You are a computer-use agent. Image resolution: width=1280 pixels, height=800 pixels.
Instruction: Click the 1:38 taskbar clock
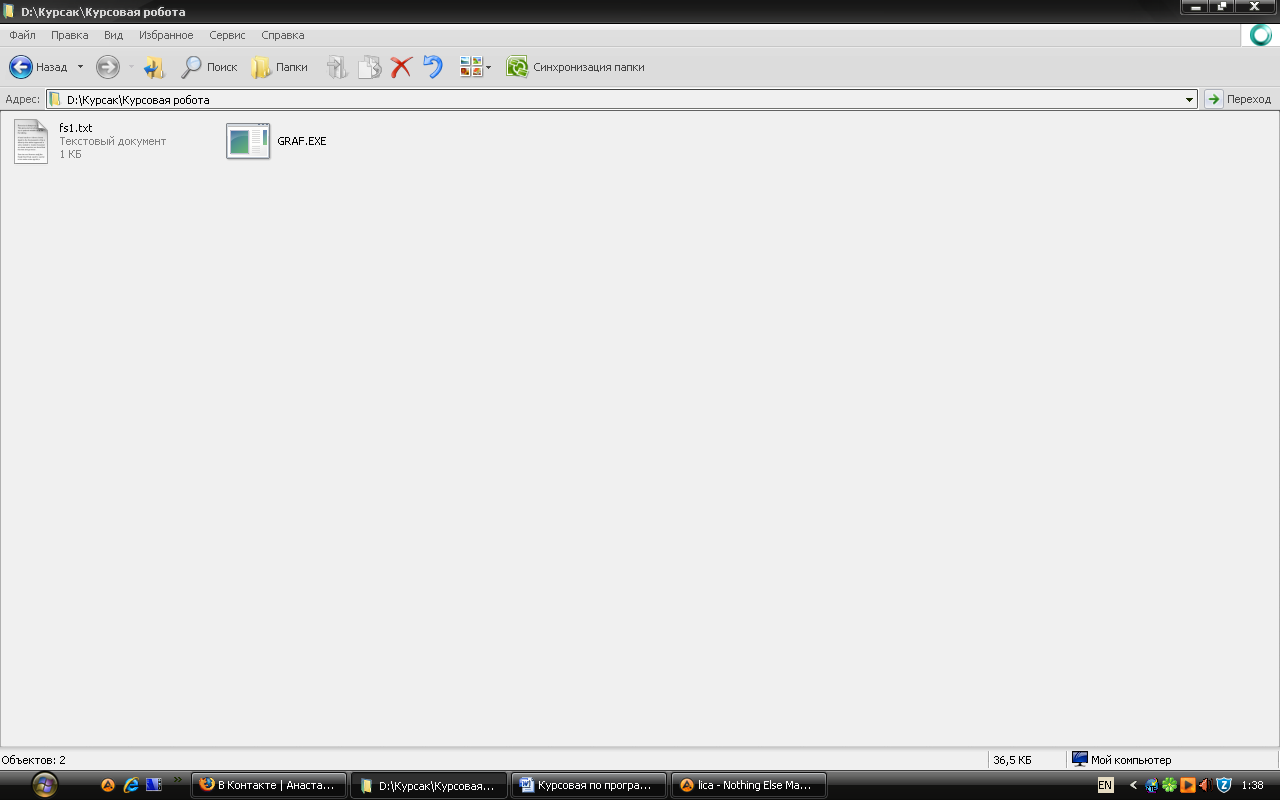coord(1252,785)
